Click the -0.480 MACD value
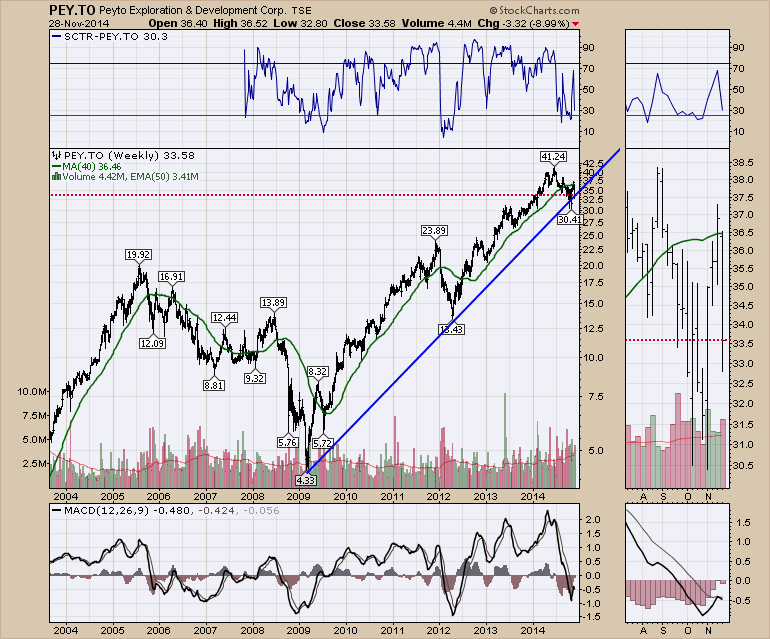The height and width of the screenshot is (639, 770). [171, 511]
